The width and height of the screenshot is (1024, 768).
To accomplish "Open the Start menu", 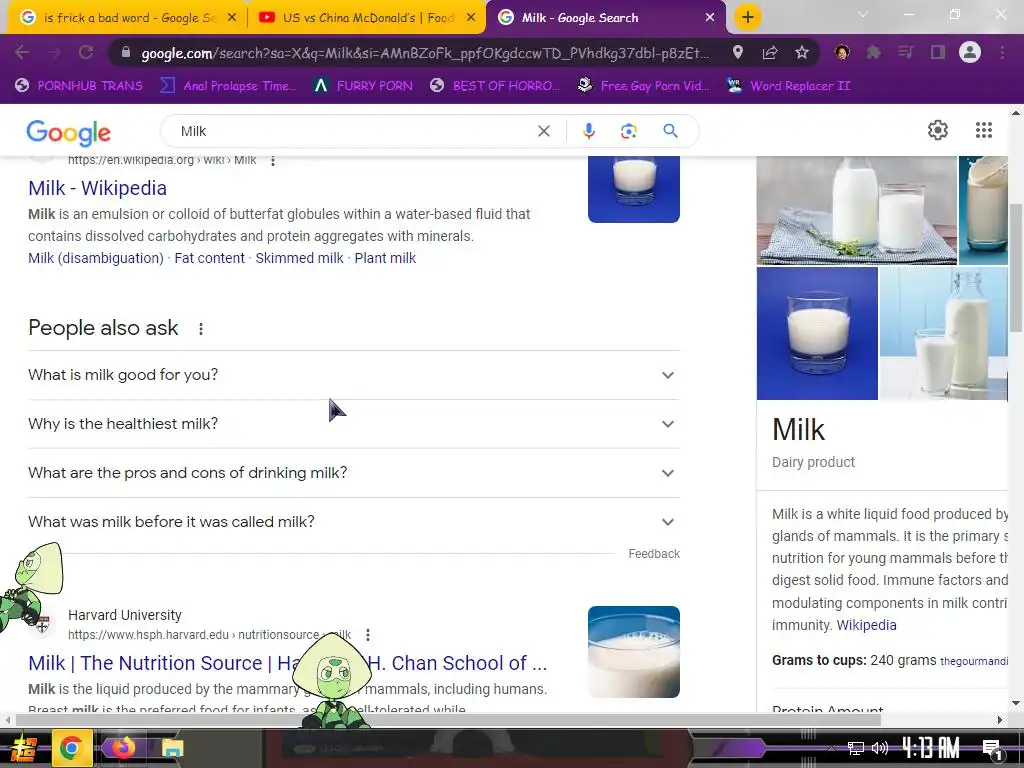I will pyautogui.click(x=24, y=748).
